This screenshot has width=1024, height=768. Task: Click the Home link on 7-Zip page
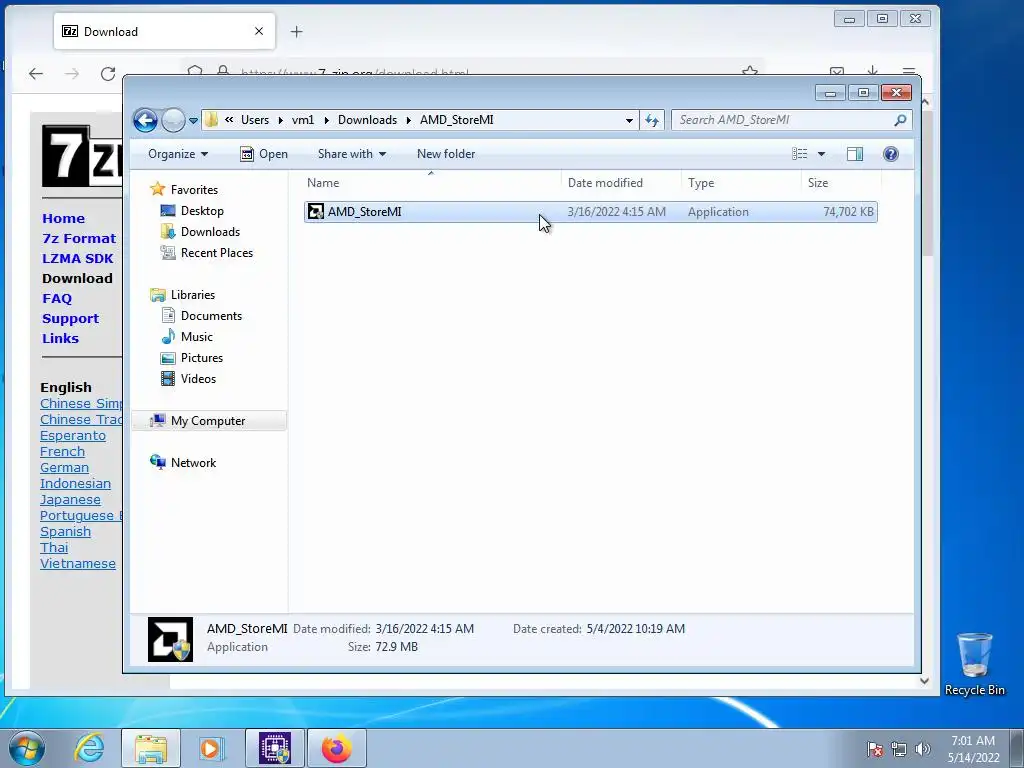(x=63, y=219)
